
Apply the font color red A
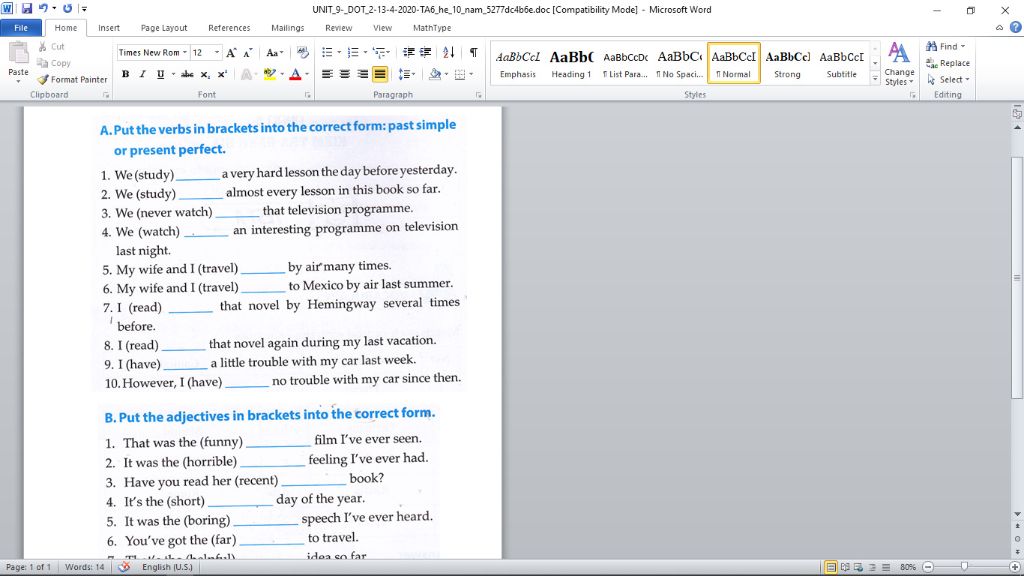295,74
